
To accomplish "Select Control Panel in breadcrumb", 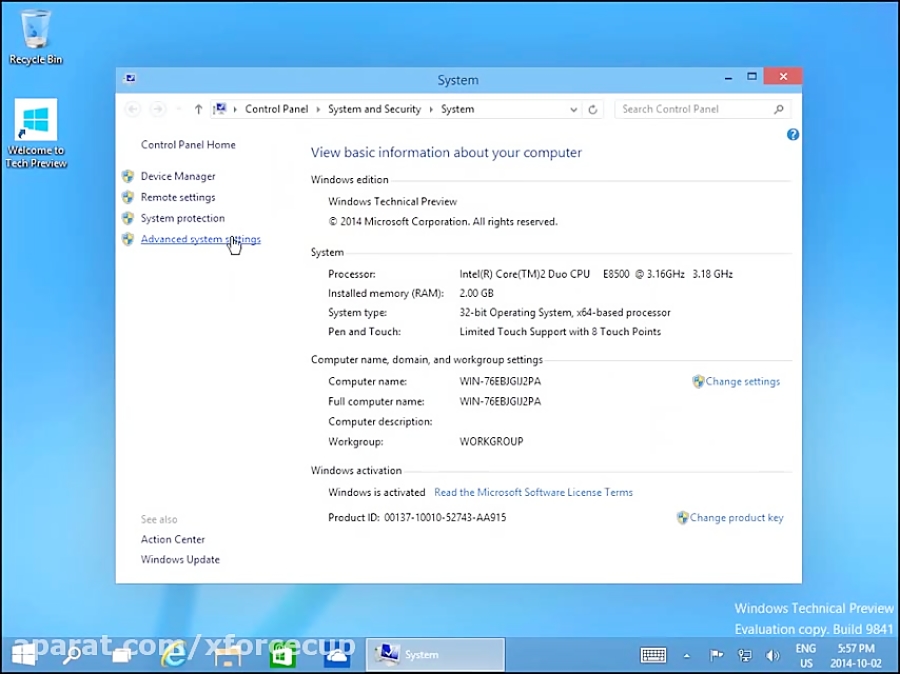I will coord(277,109).
